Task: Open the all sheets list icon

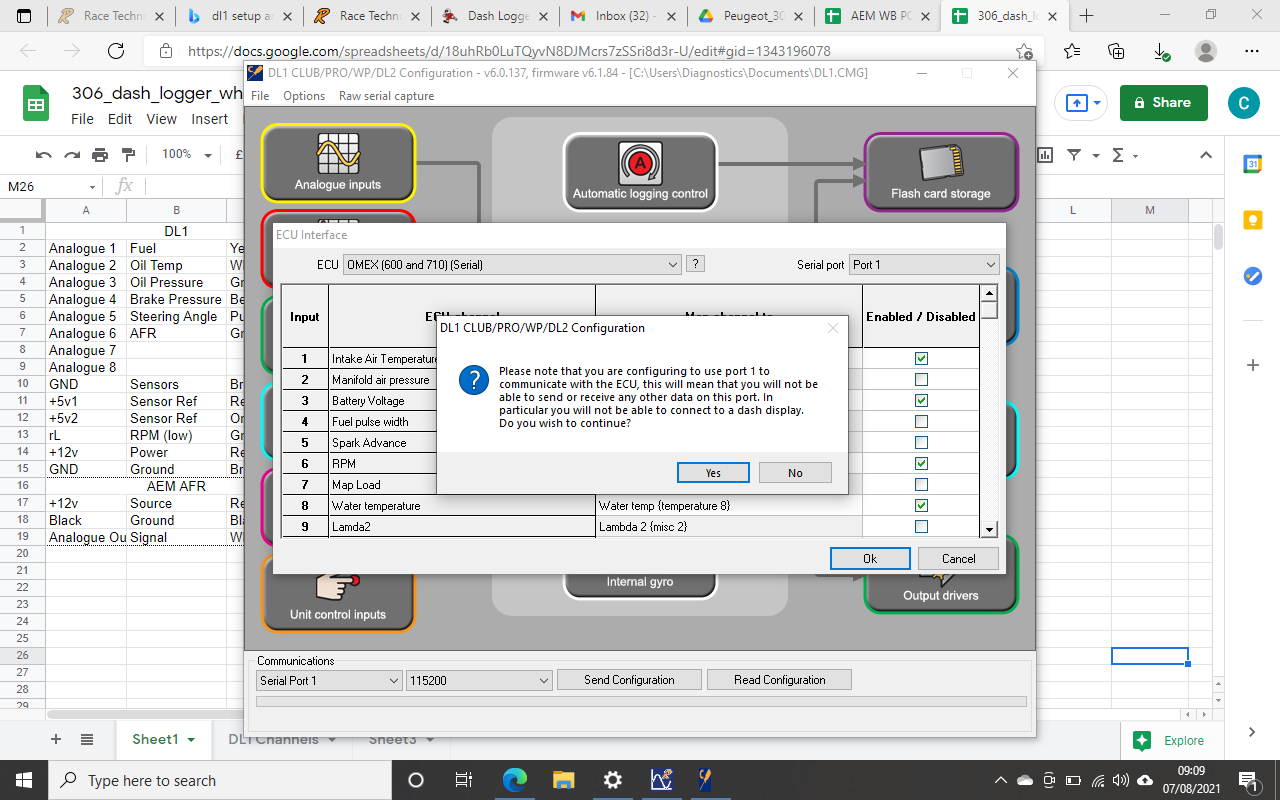Action: 87,739
